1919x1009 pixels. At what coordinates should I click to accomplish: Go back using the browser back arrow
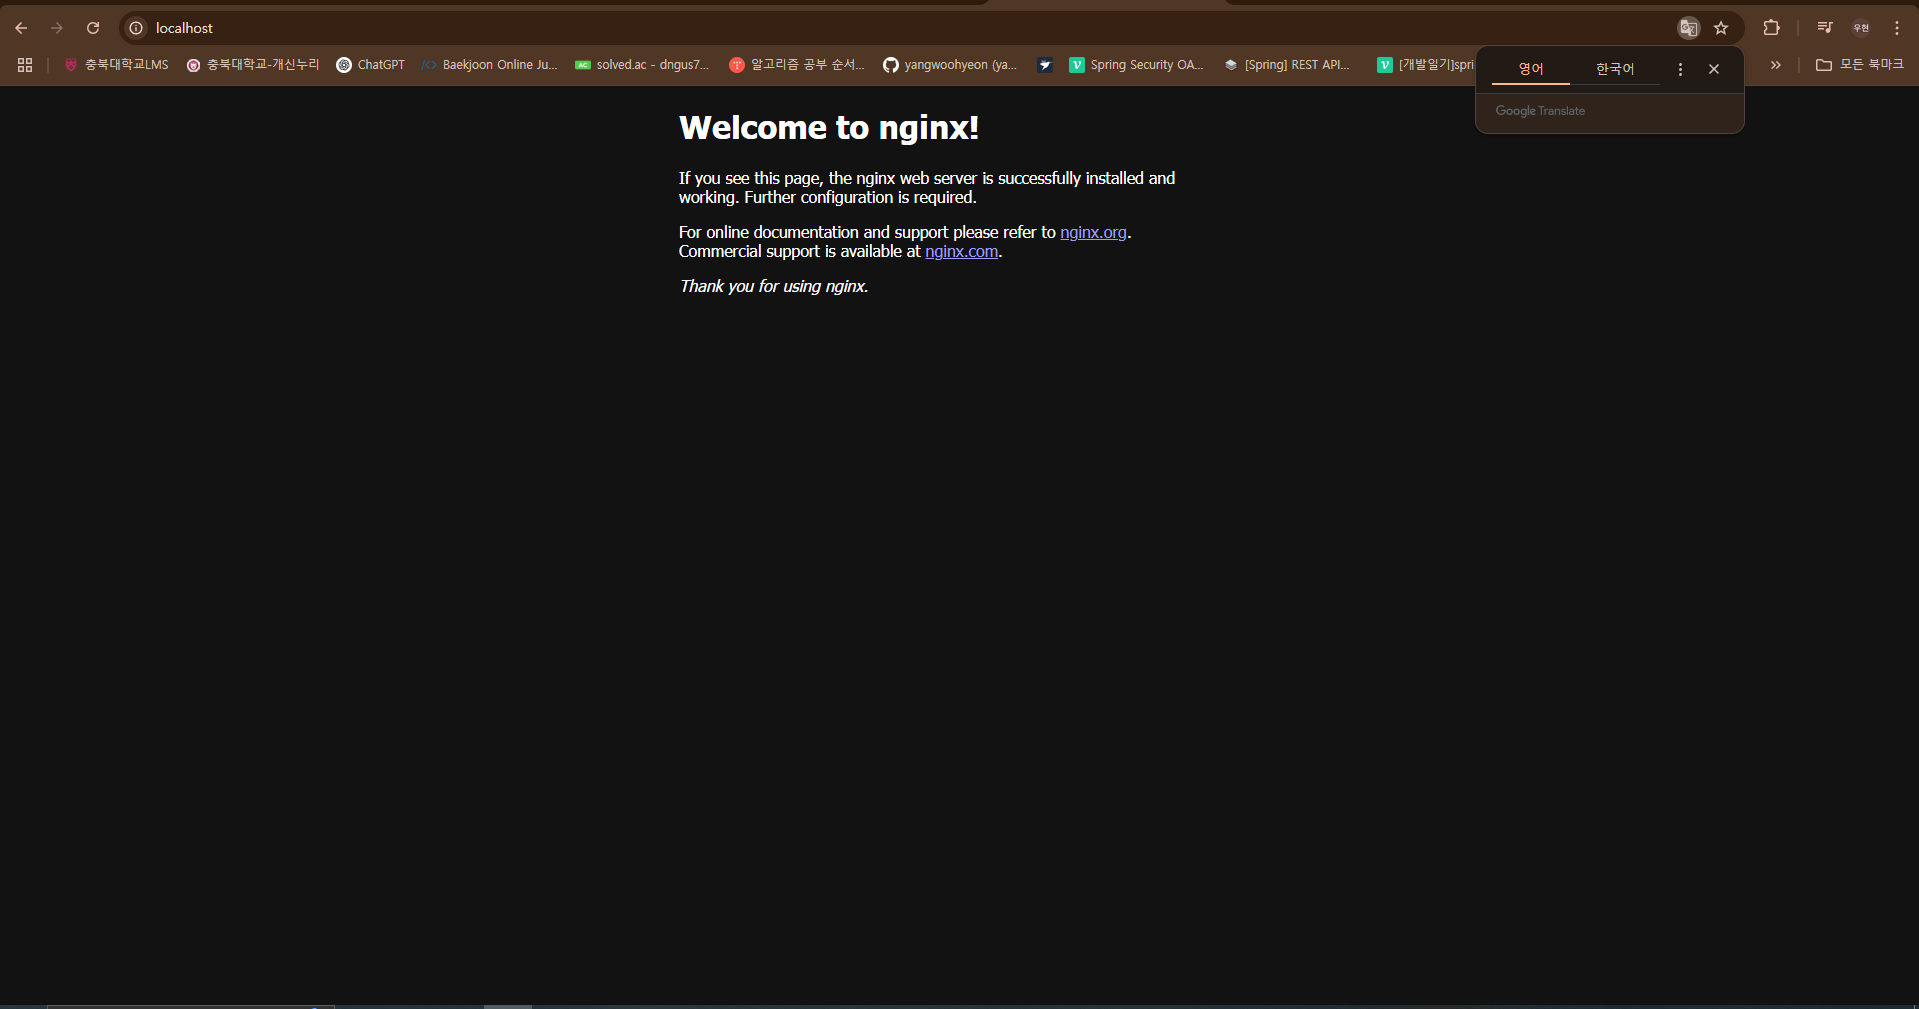point(21,28)
